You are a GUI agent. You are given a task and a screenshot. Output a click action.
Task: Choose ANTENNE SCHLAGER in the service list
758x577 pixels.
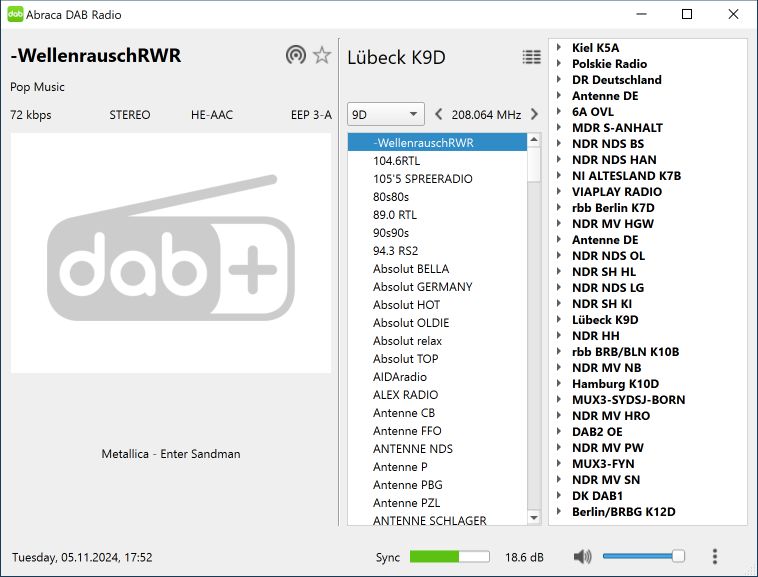coord(429,521)
